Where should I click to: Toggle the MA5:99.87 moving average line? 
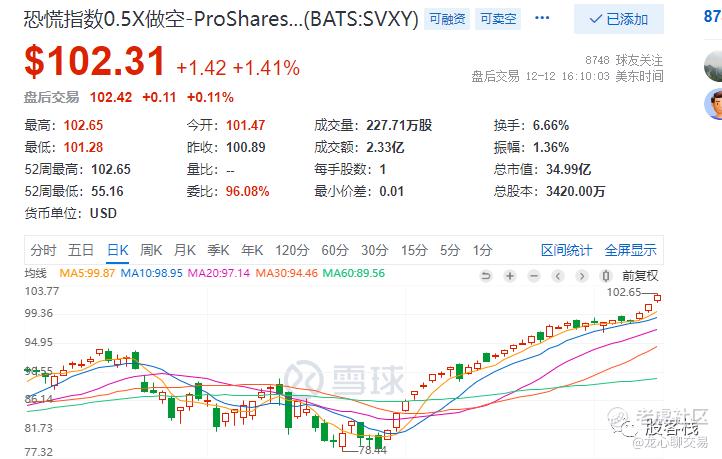coord(87,273)
